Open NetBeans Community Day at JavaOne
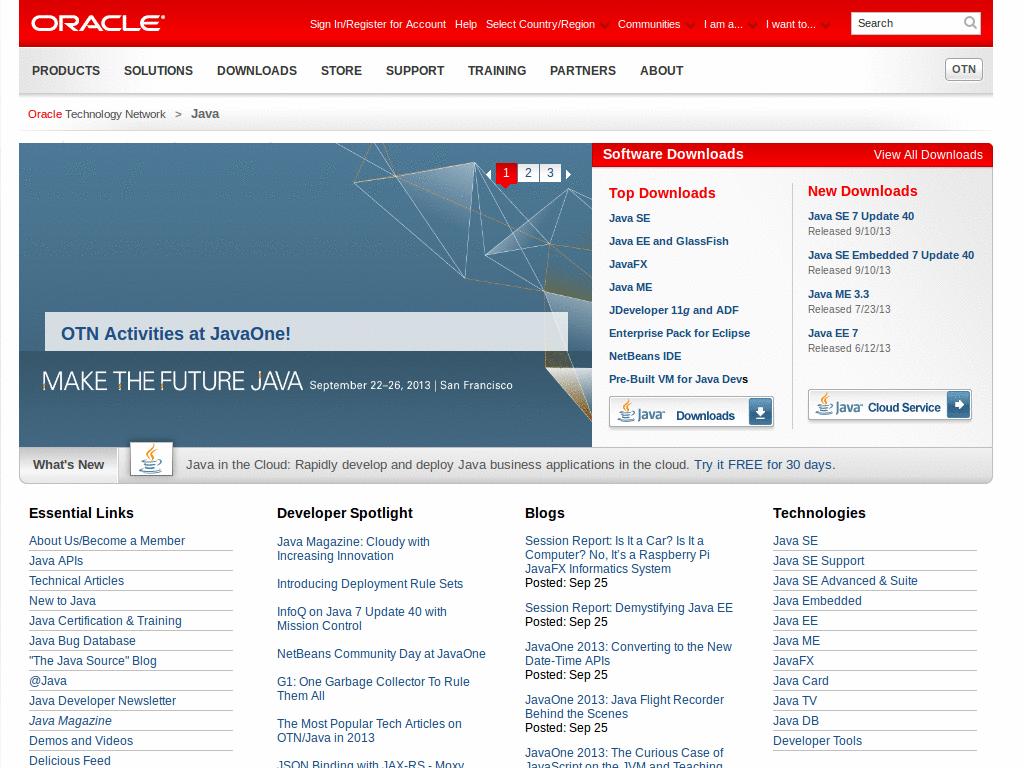 click(381, 654)
